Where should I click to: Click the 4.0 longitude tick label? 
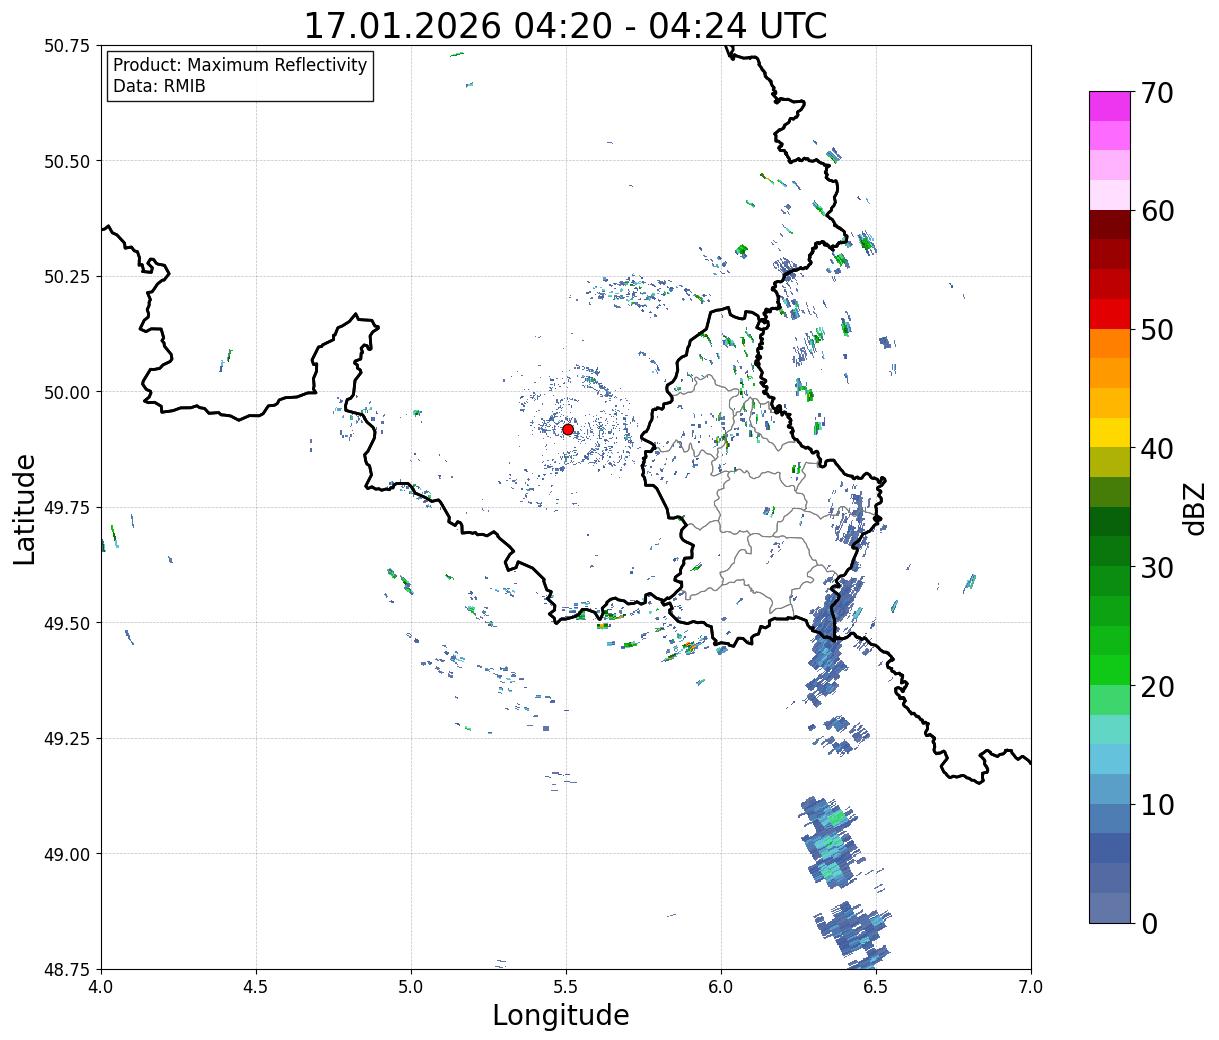coord(101,987)
